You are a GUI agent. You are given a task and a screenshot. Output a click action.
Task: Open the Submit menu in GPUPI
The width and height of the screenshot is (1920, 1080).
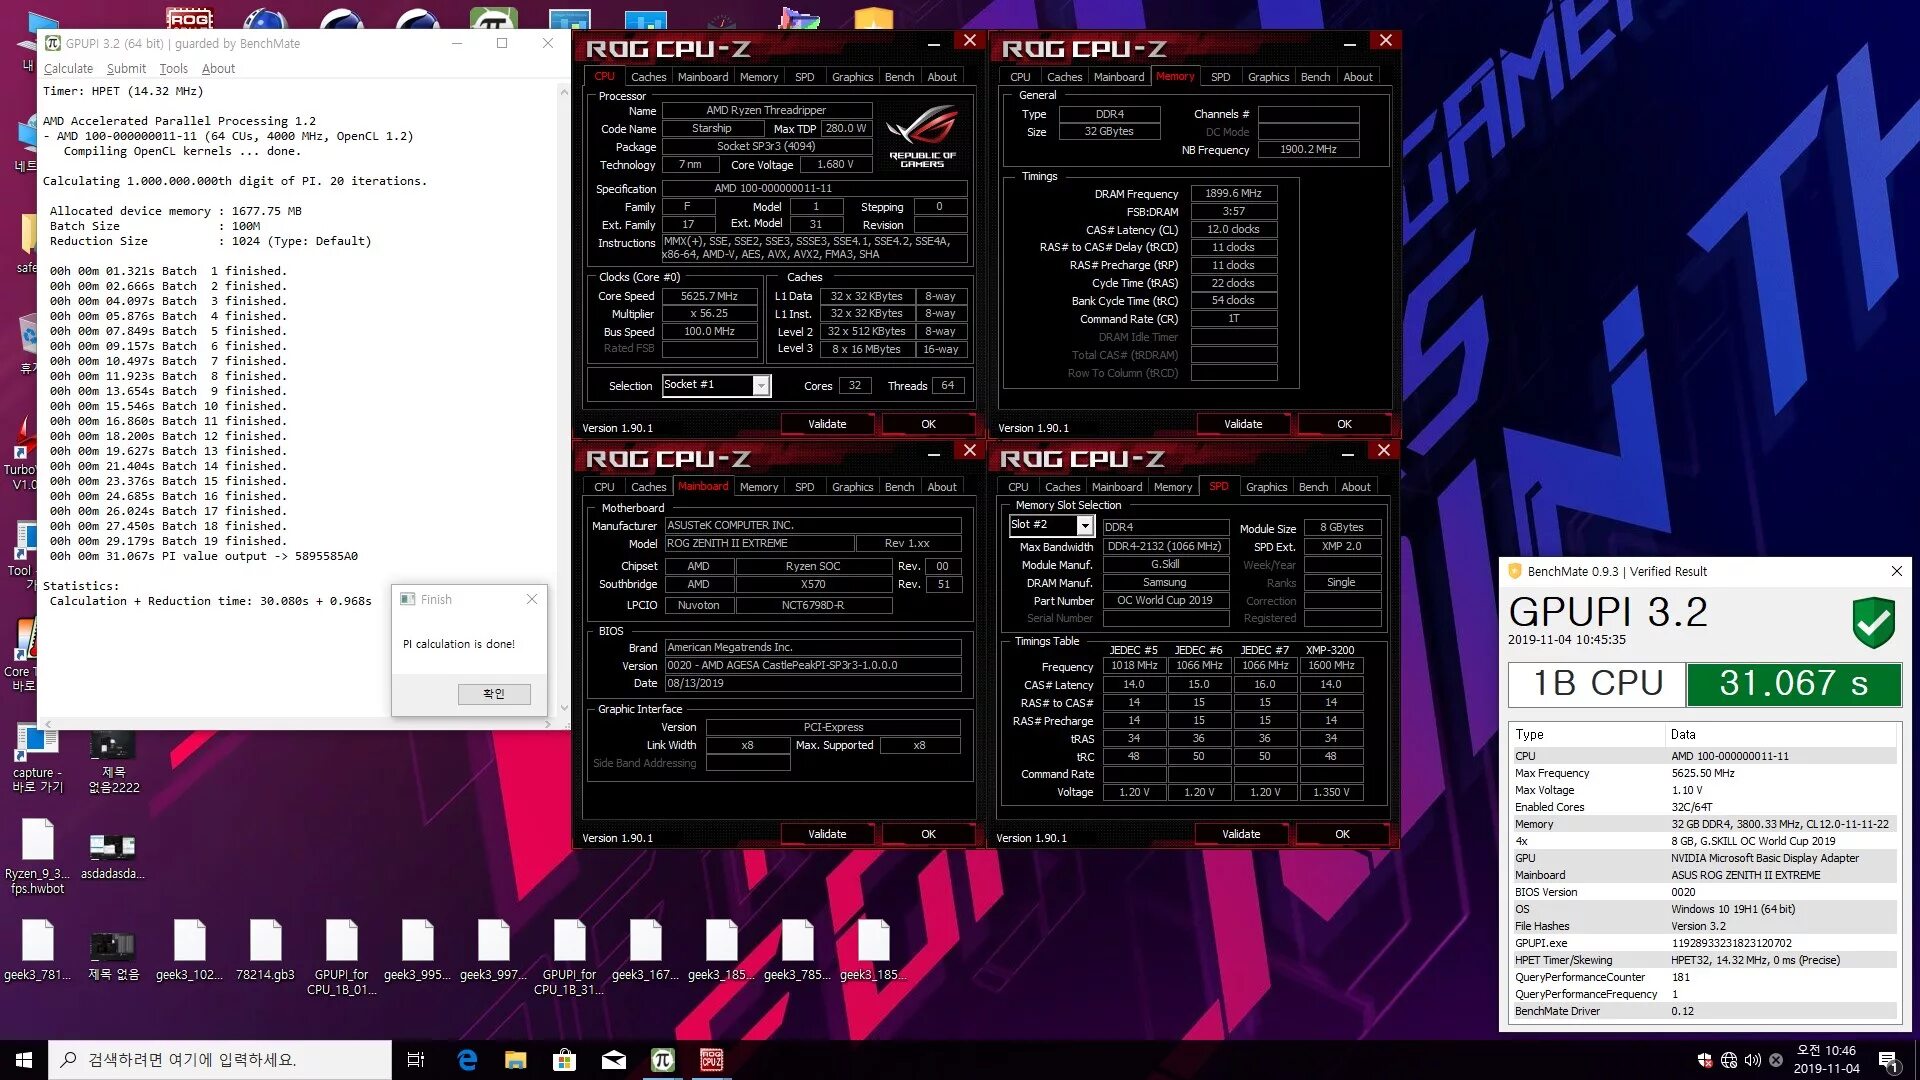(x=126, y=69)
